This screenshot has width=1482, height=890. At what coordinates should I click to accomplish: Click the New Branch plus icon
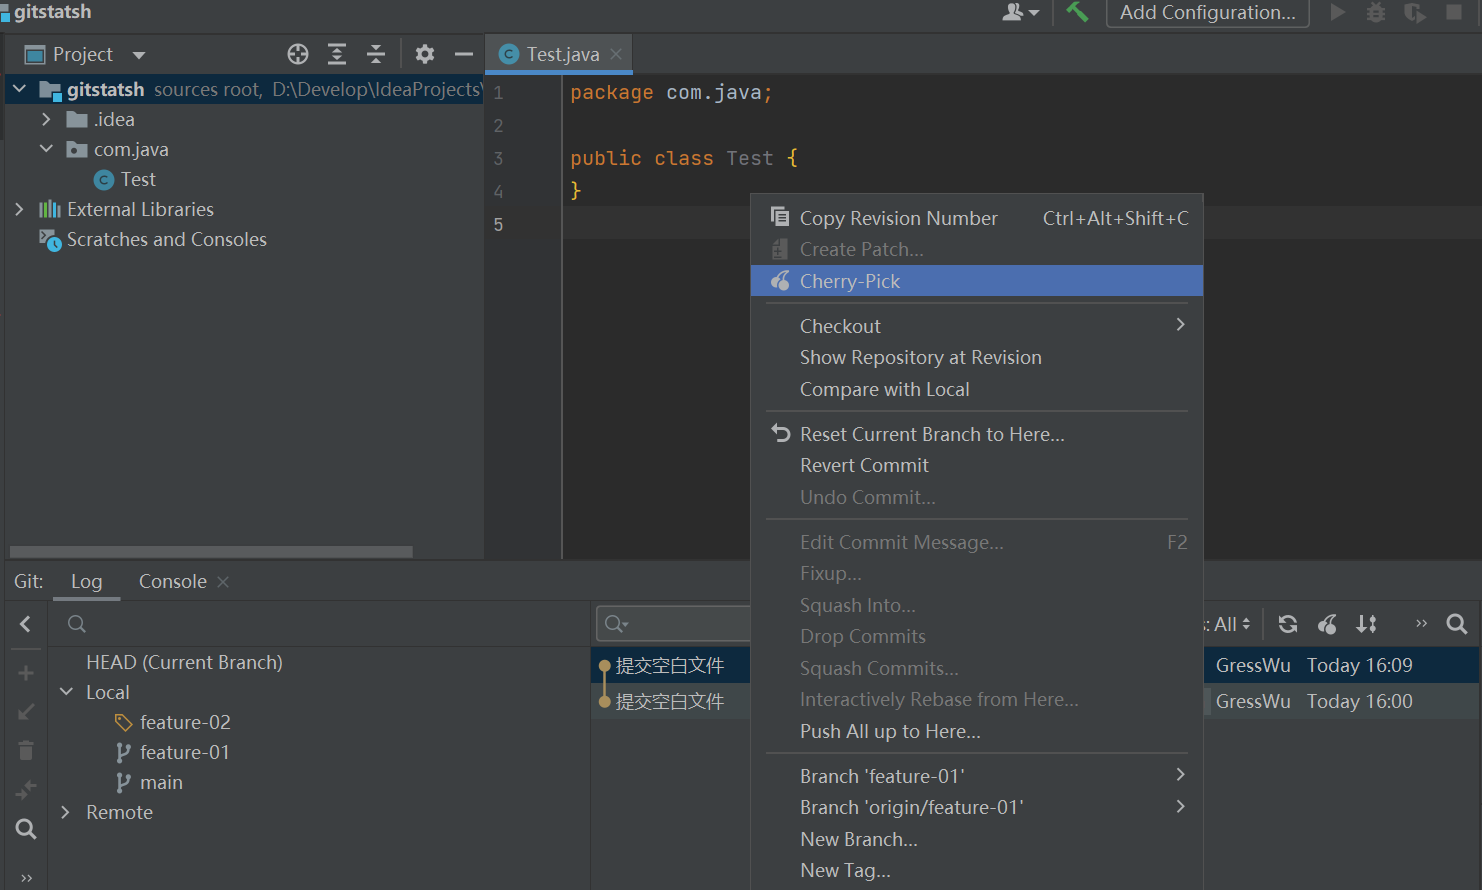point(26,673)
